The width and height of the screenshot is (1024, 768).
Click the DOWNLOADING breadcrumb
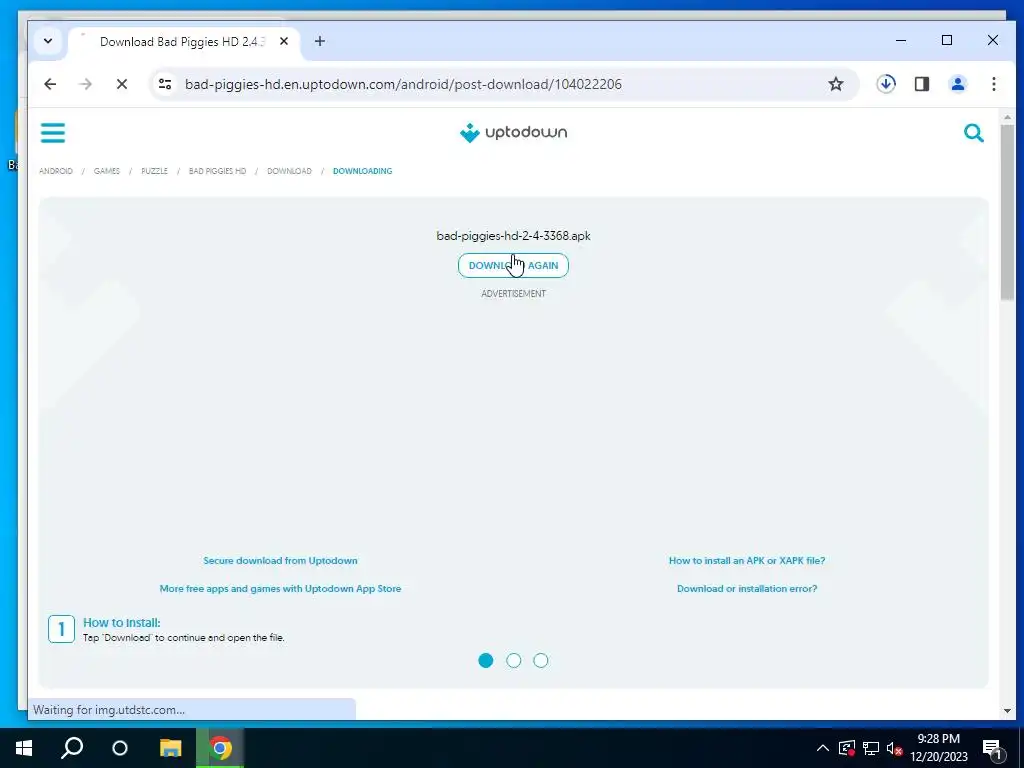[362, 171]
